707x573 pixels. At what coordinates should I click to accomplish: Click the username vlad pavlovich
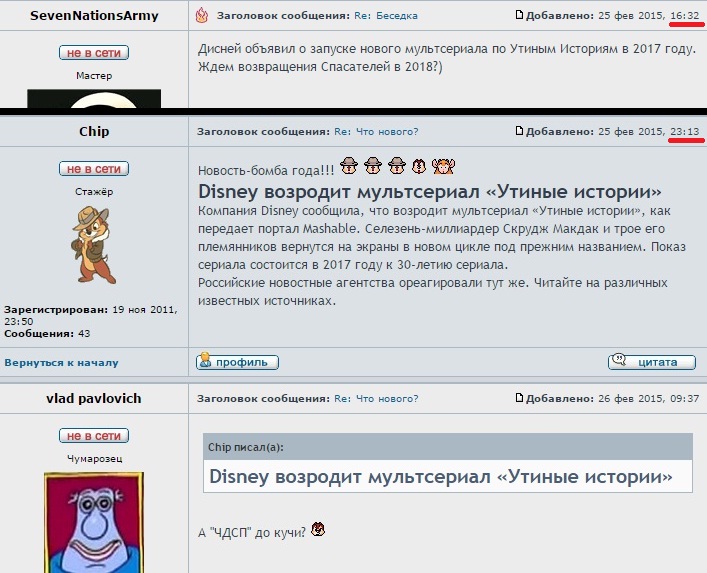[x=94, y=399]
